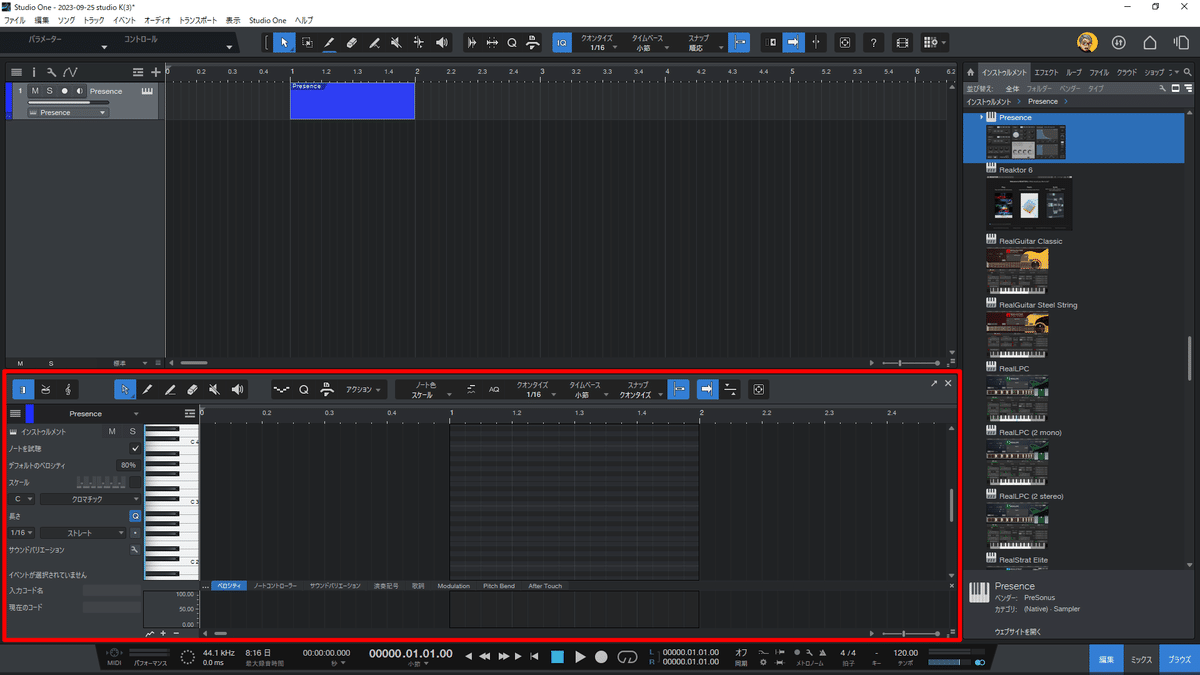Open Sound Variation wrench settings
Image resolution: width=1200 pixels, height=675 pixels.
(x=134, y=550)
